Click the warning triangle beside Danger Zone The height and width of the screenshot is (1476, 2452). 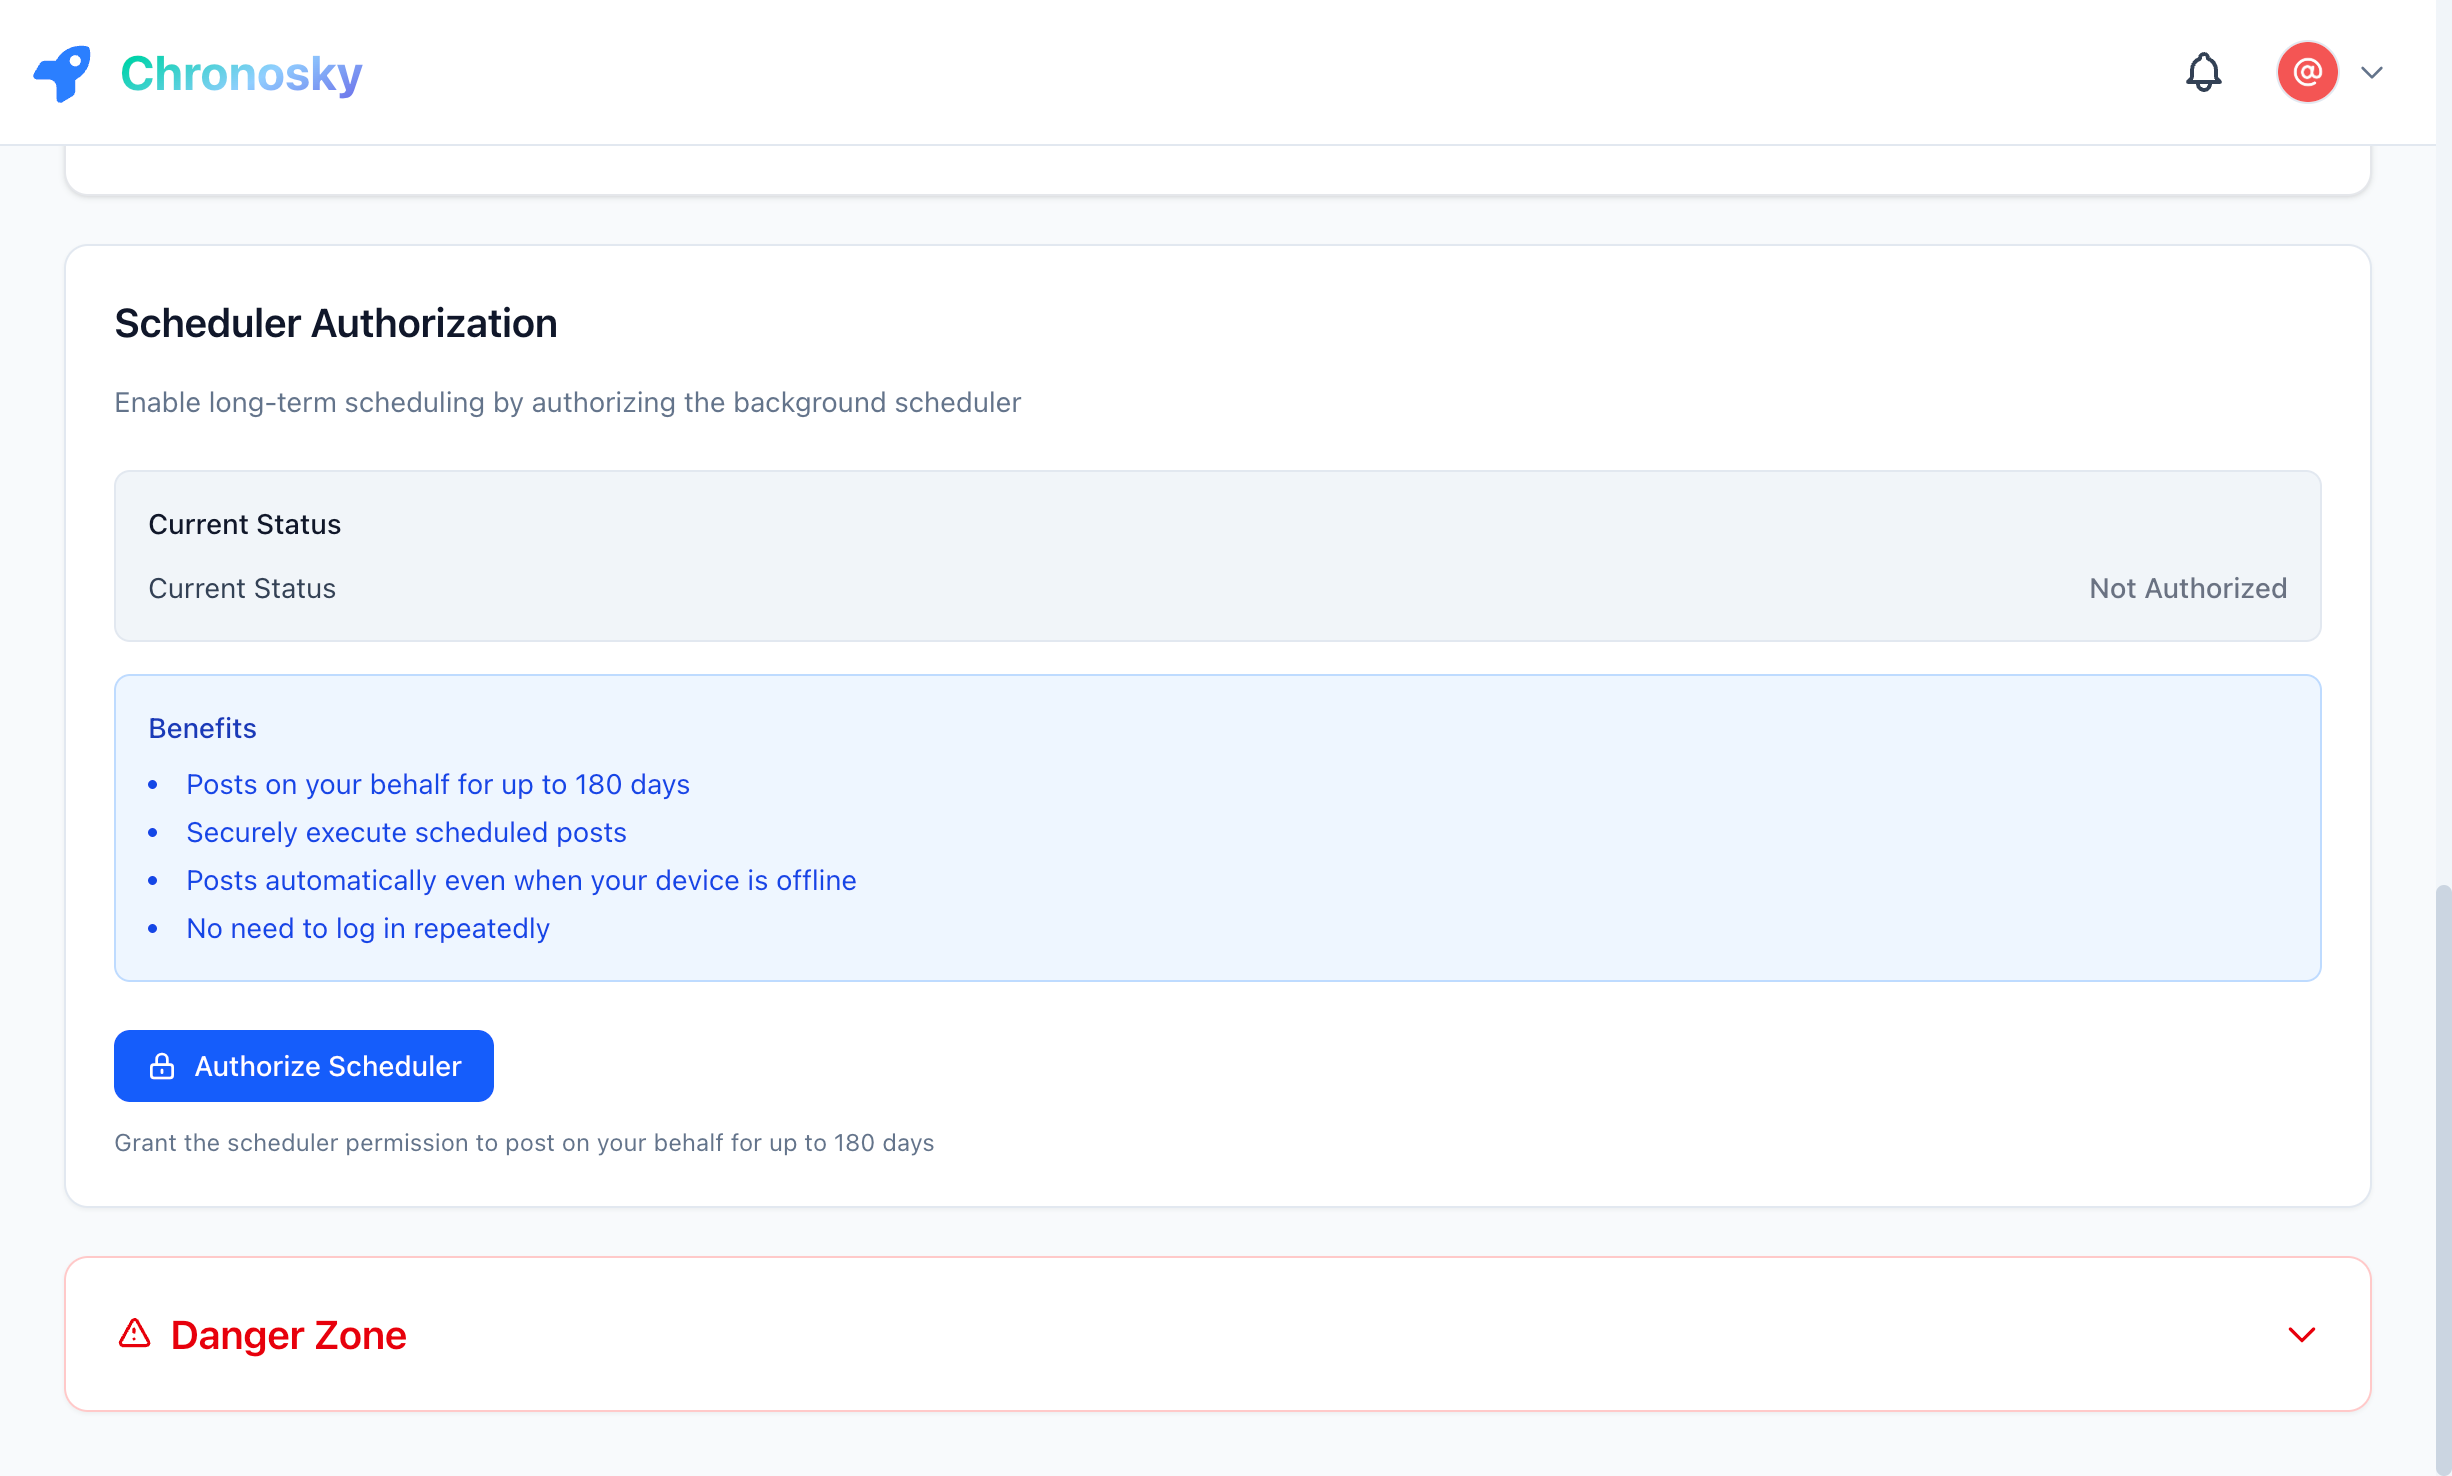(135, 1333)
